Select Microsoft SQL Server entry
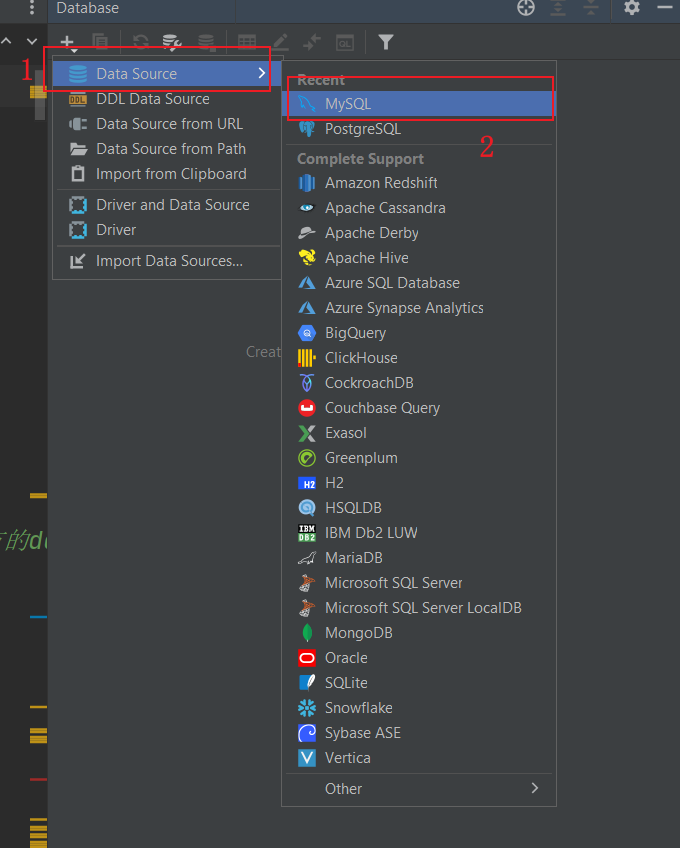Viewport: 680px width, 848px height. (x=419, y=583)
